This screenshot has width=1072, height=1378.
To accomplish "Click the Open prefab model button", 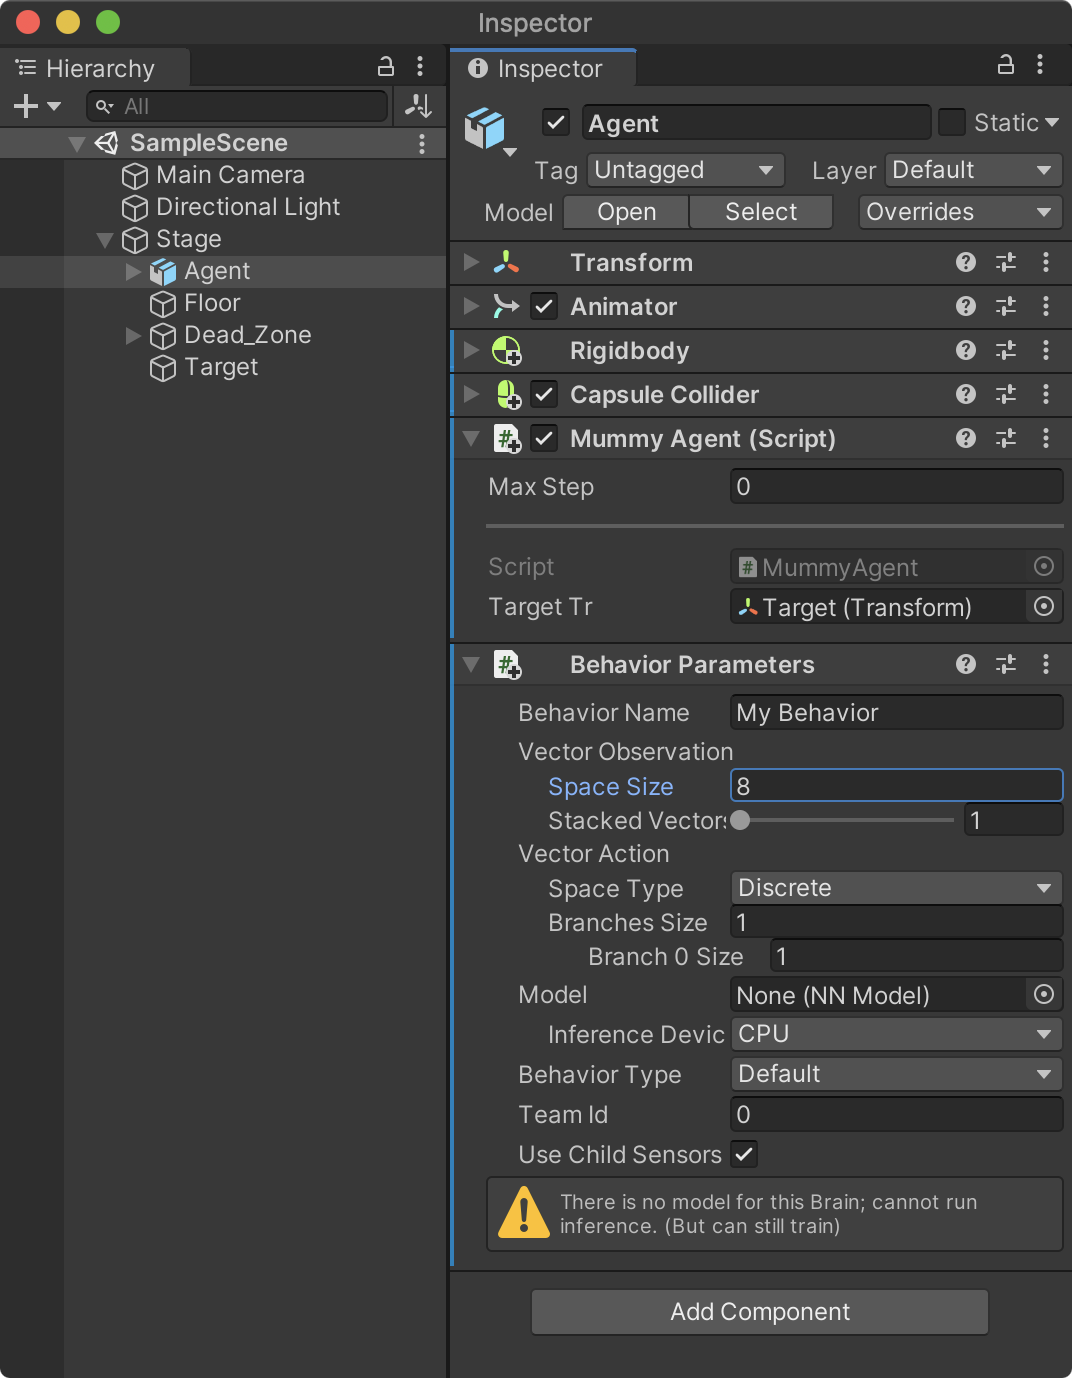I will click(626, 212).
